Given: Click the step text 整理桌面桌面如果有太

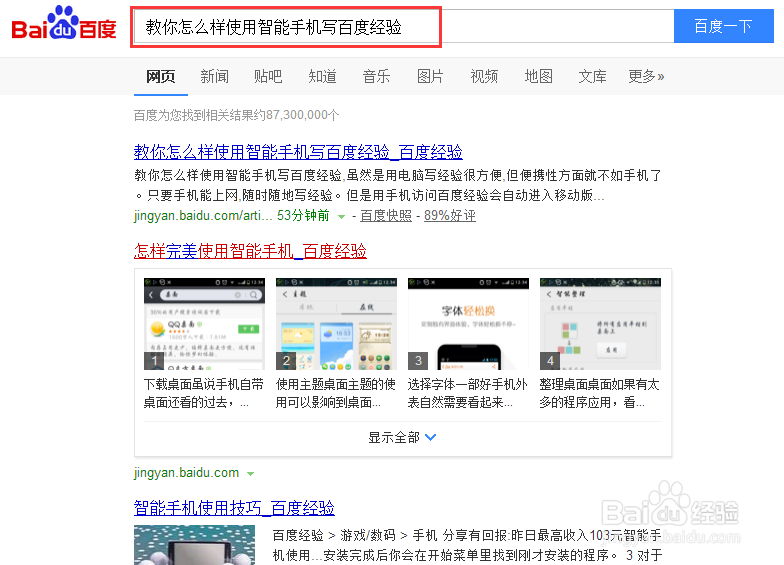Looking at the screenshot, I should [600, 384].
